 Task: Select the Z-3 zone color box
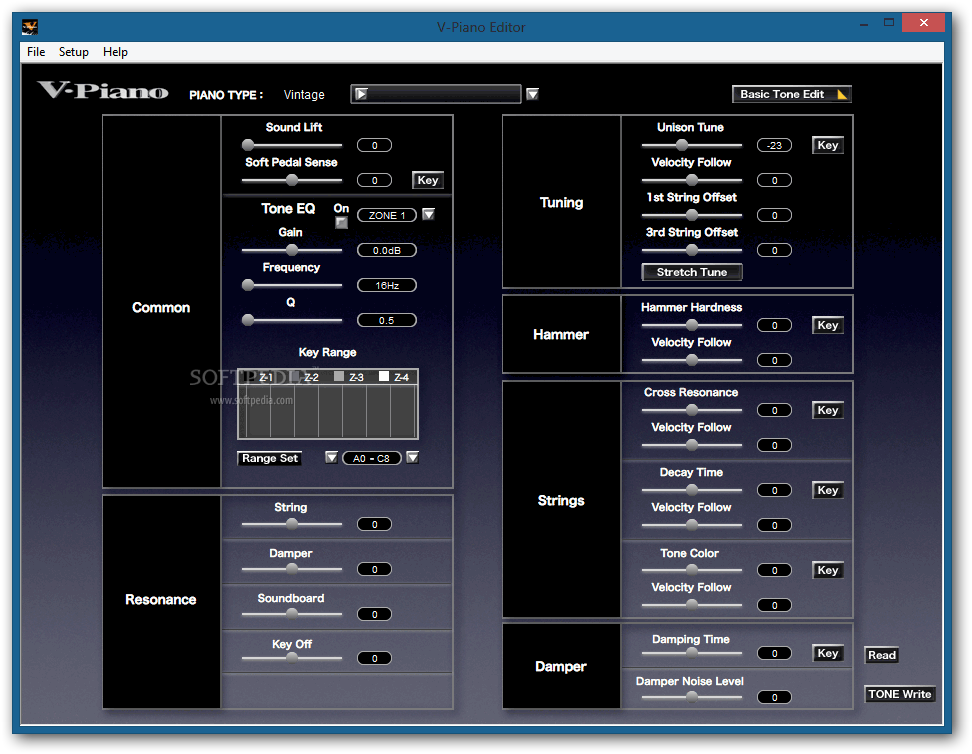(339, 376)
